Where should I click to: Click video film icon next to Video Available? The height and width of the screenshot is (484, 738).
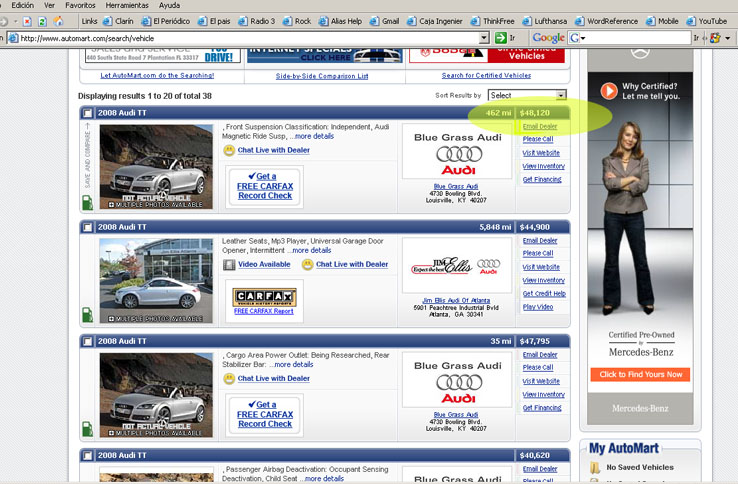click(229, 265)
